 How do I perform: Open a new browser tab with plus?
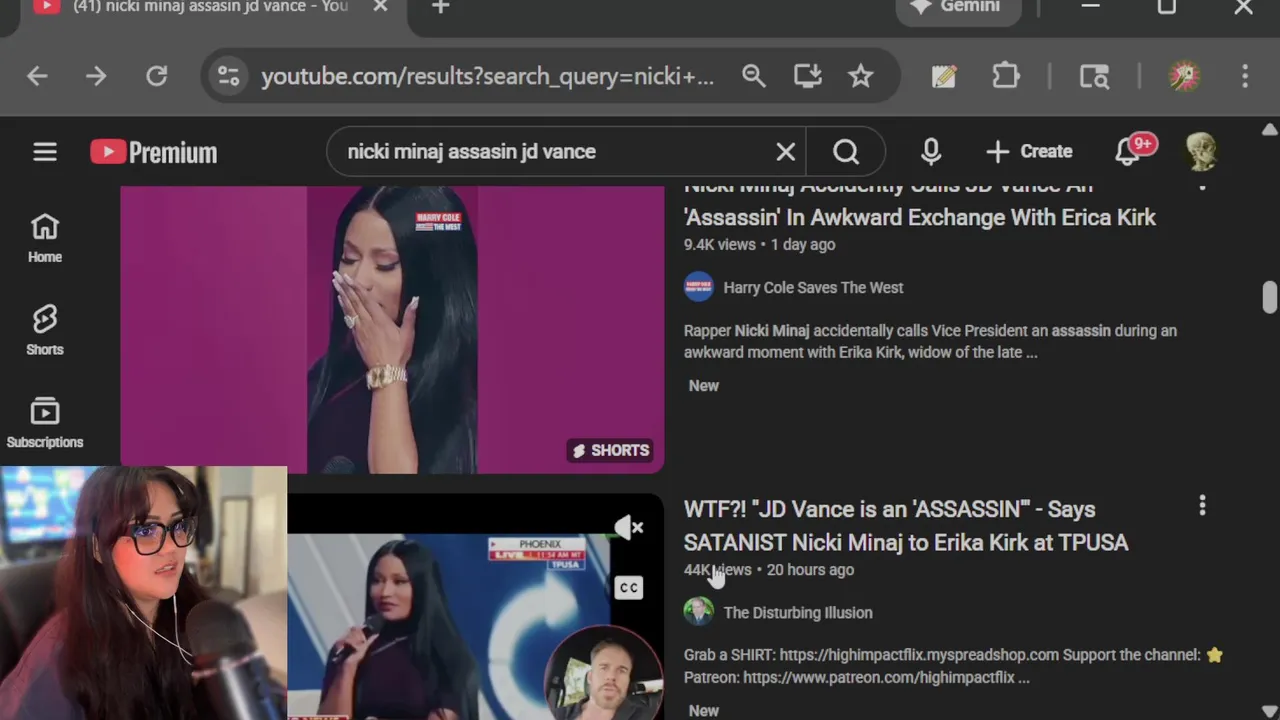(x=441, y=7)
